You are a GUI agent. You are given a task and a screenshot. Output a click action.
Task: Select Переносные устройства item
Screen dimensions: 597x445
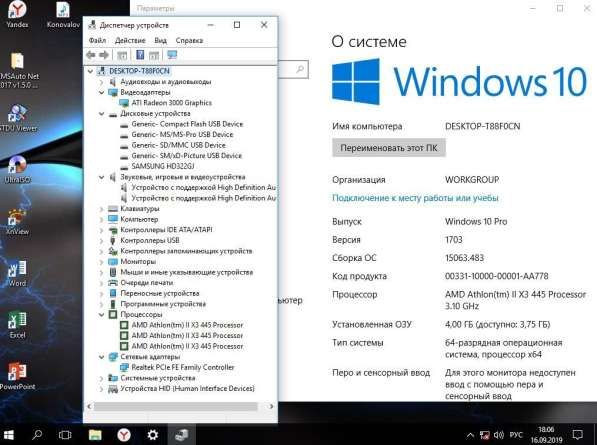coord(160,293)
